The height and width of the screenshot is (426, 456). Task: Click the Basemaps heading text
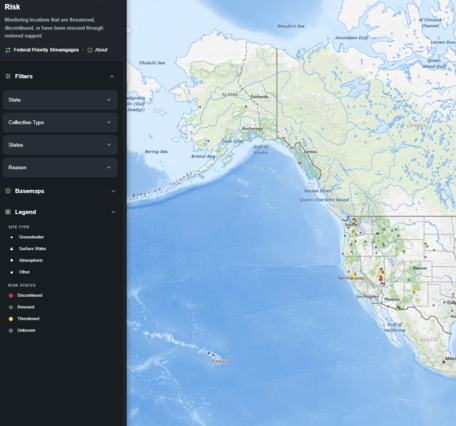(x=29, y=191)
